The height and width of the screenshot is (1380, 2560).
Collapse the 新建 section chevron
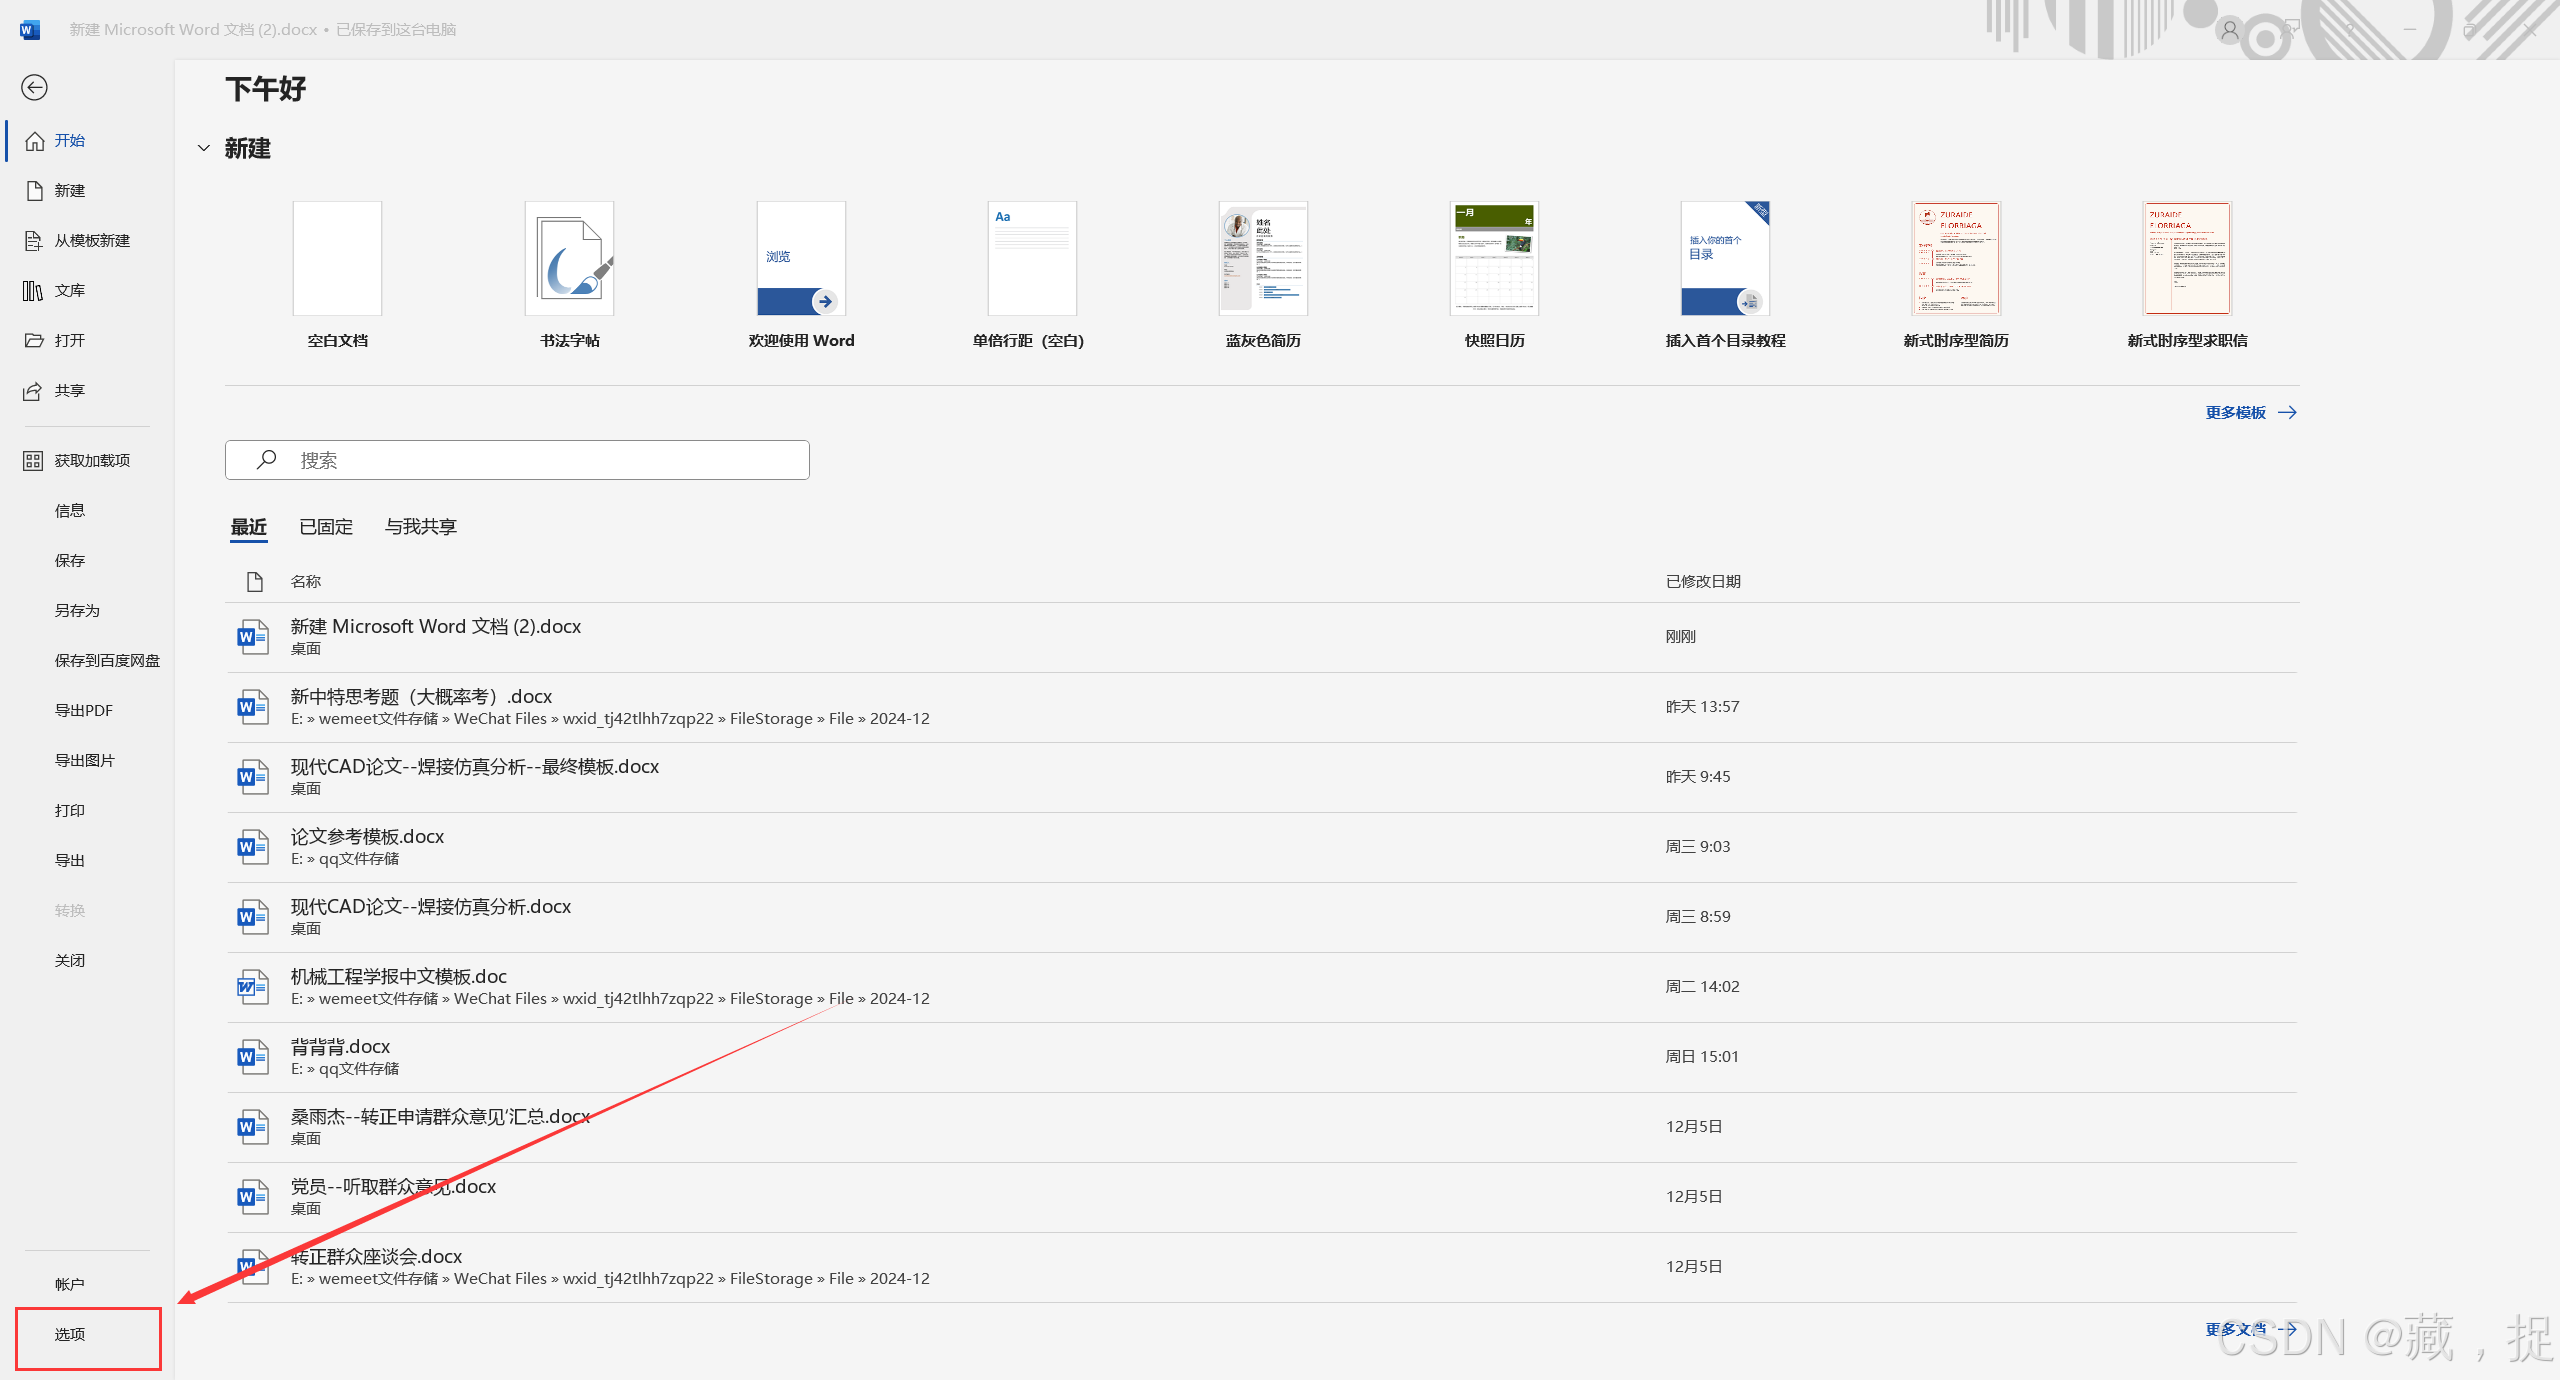tap(204, 149)
